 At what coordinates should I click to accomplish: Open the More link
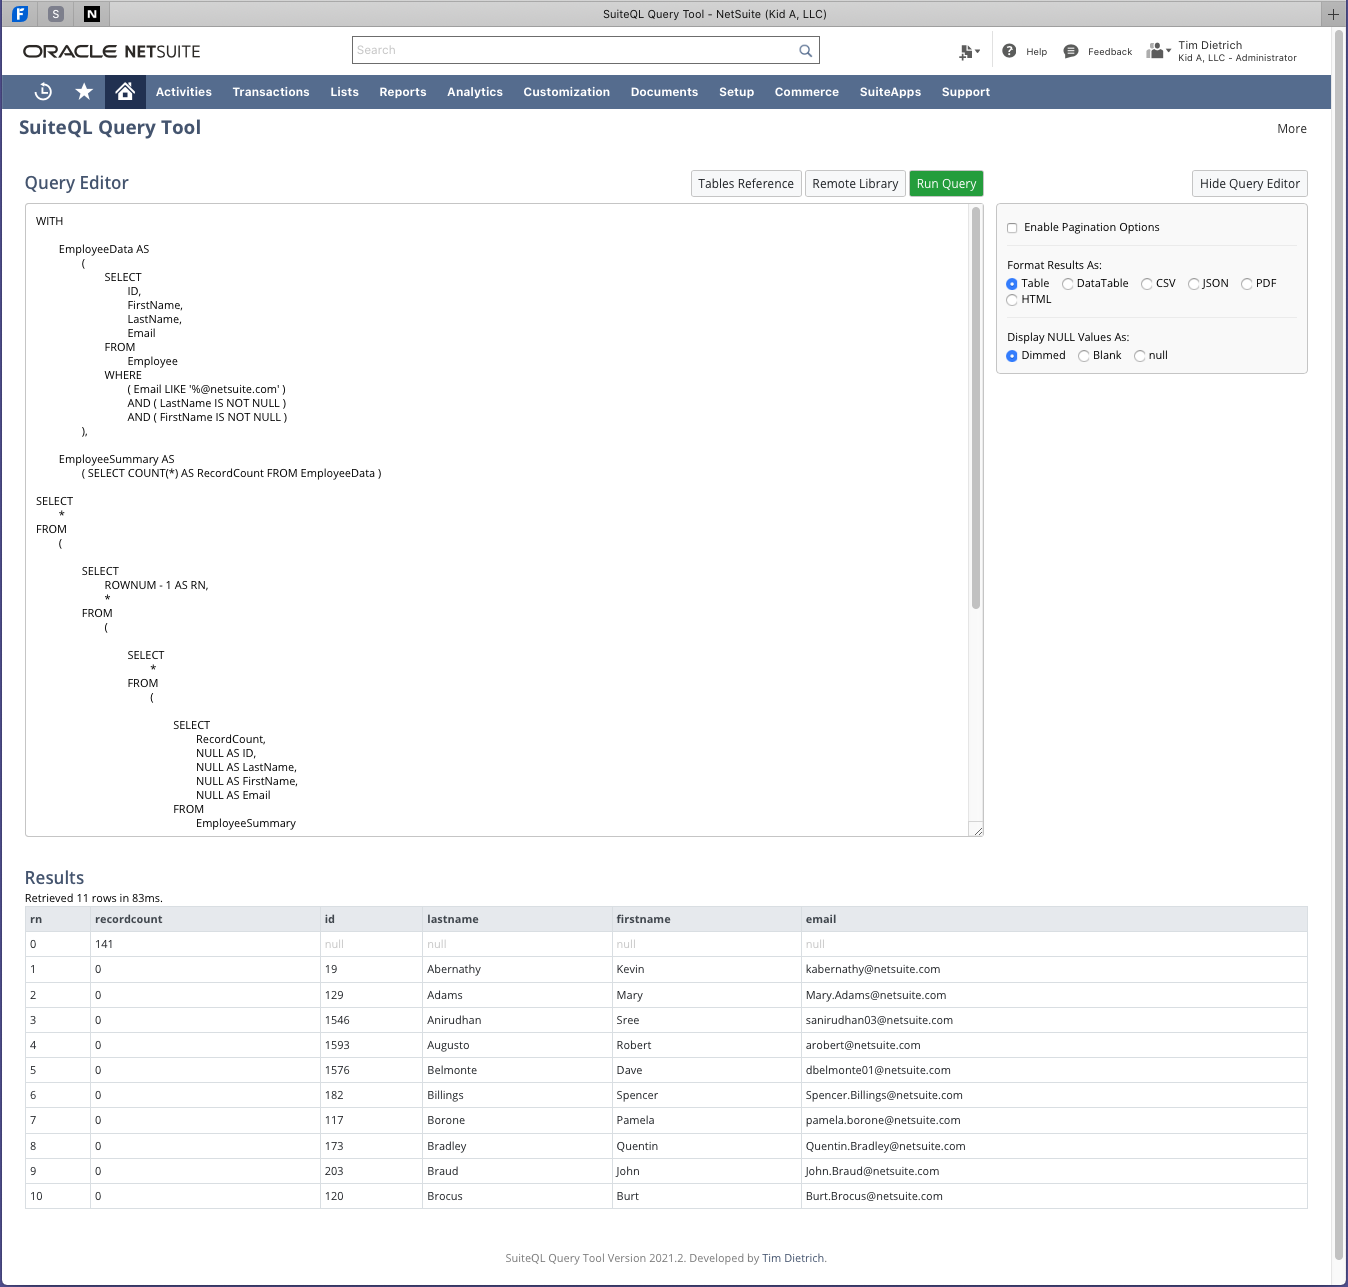pos(1292,129)
